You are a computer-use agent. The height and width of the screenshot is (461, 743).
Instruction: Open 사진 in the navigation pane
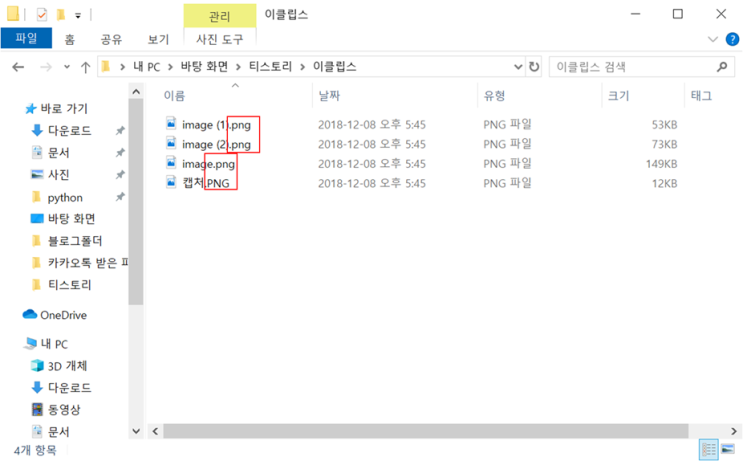59,174
